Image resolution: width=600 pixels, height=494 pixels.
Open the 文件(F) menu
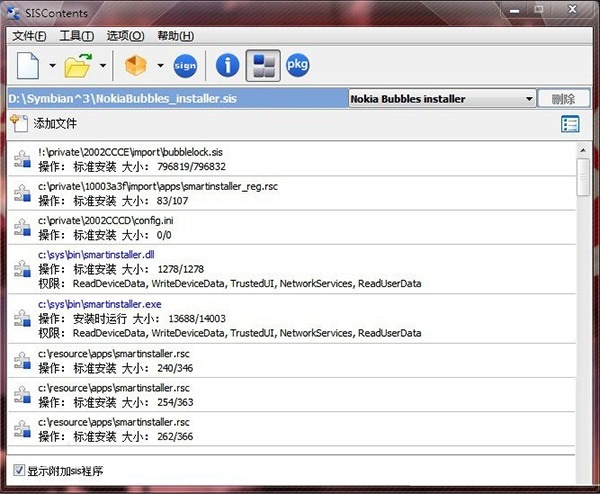pyautogui.click(x=29, y=36)
